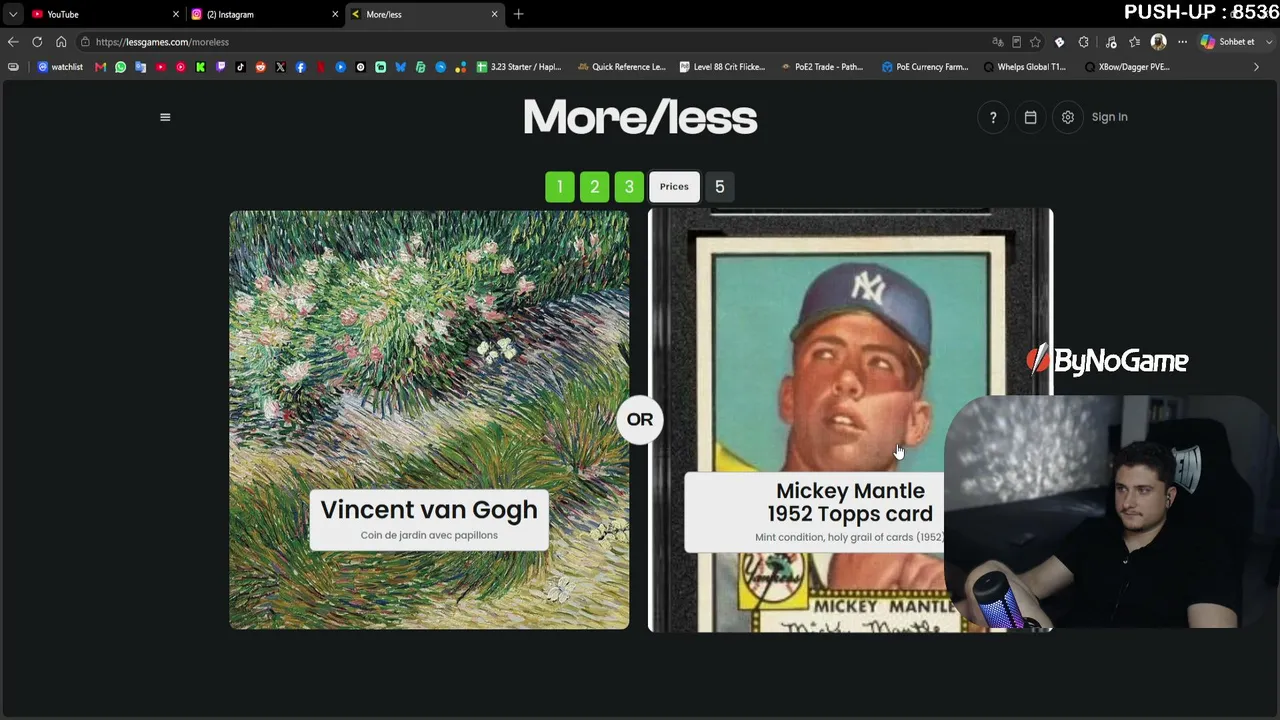1280x720 pixels.
Task: Select round 2 indicator
Action: coord(594,187)
